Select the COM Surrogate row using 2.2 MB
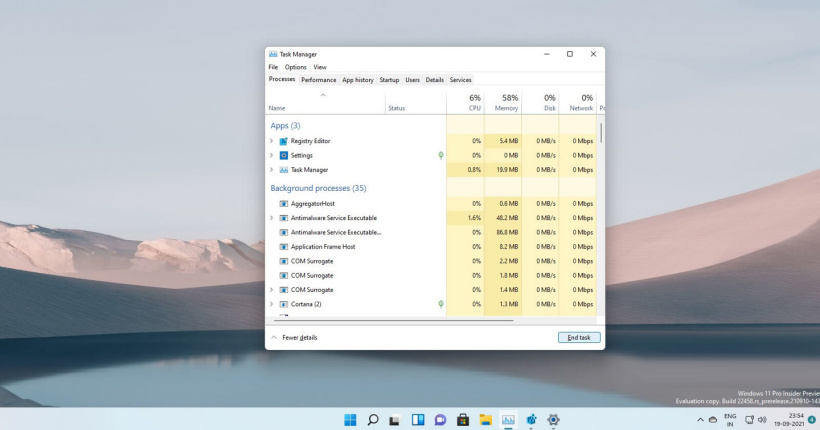 click(x=431, y=261)
